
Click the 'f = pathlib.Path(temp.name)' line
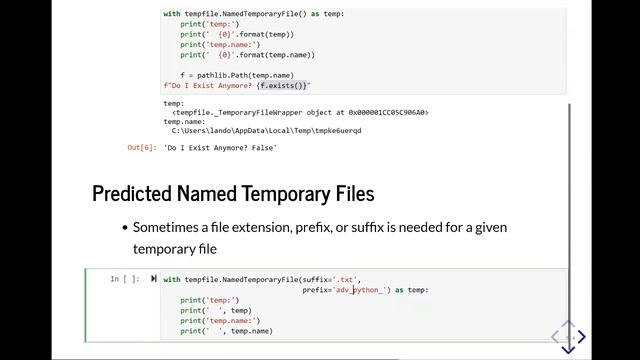(237, 76)
